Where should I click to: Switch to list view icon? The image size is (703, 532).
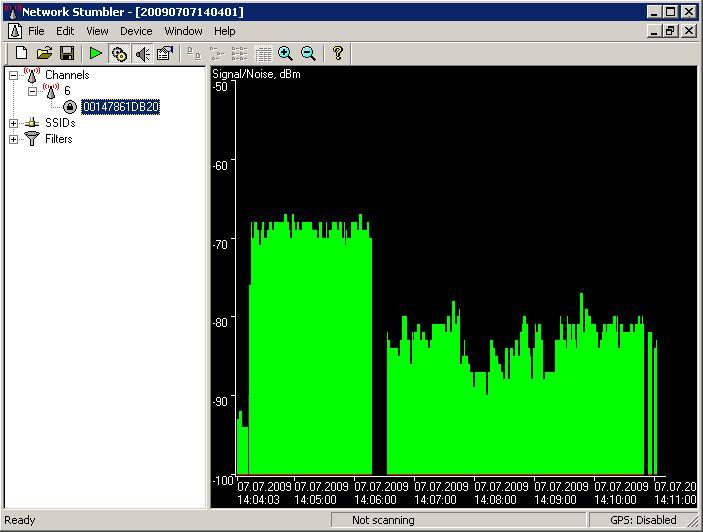pos(239,54)
